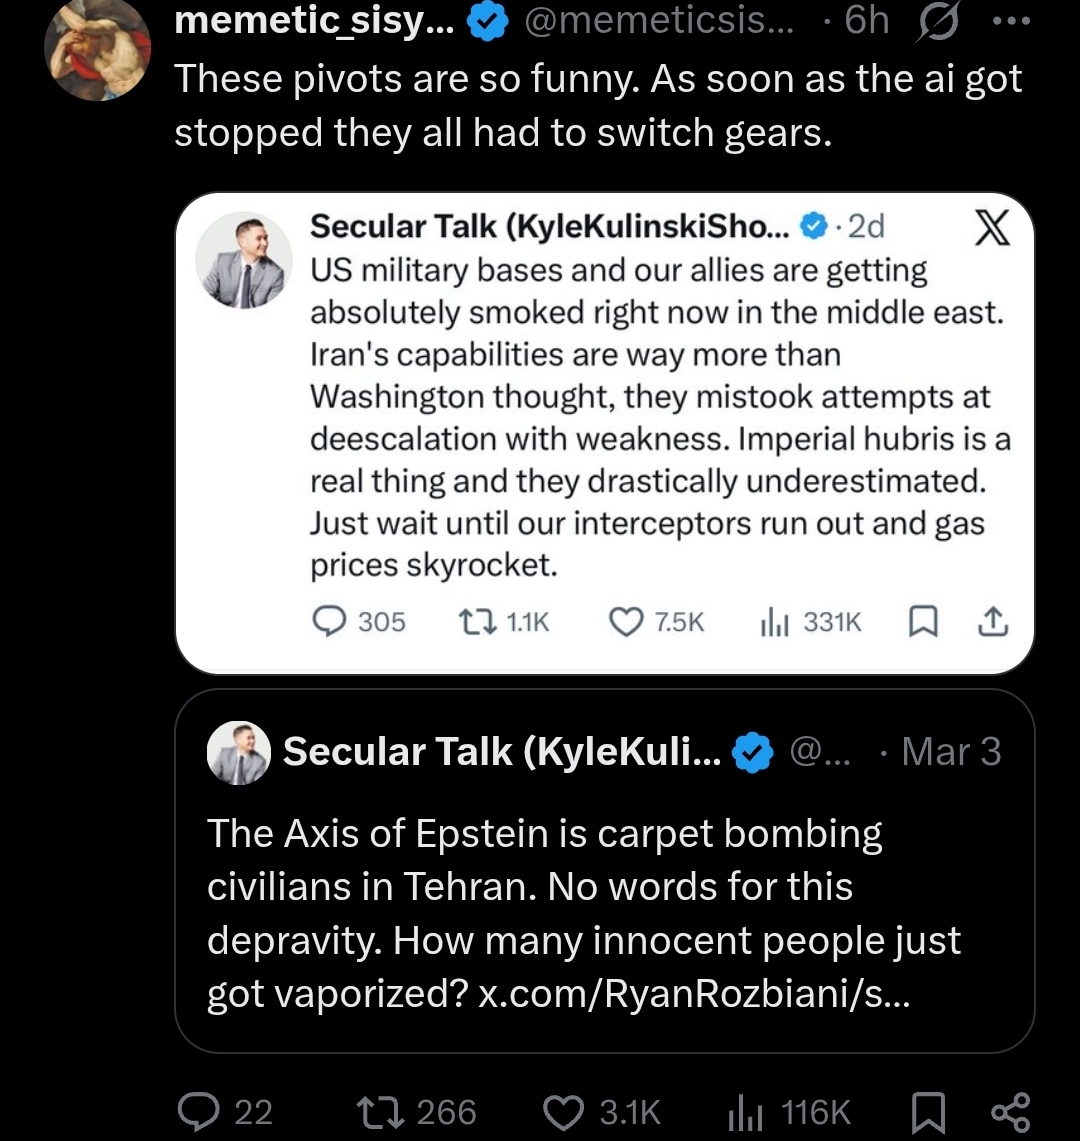
Task: Open memetic_sisyphus profile avatar
Action: pyautogui.click(x=98, y=49)
